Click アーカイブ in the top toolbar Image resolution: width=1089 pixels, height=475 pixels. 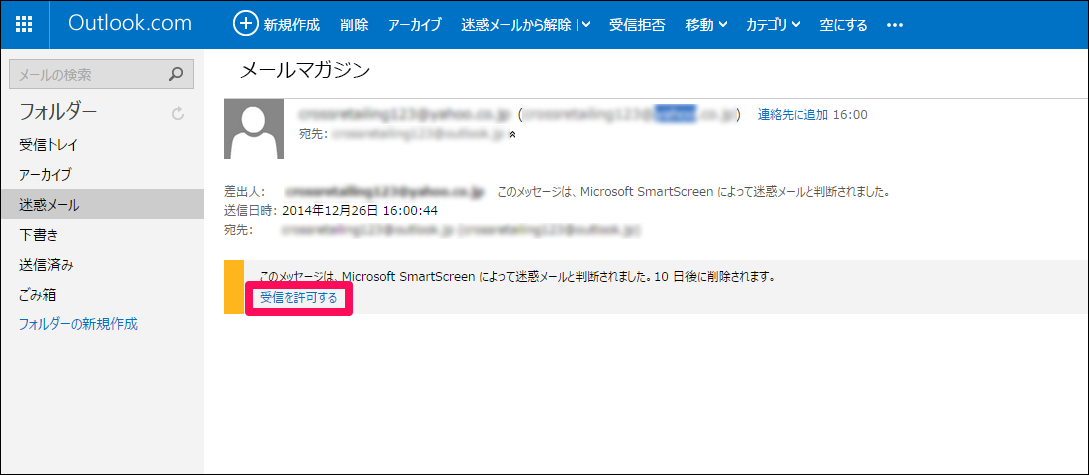(414, 25)
